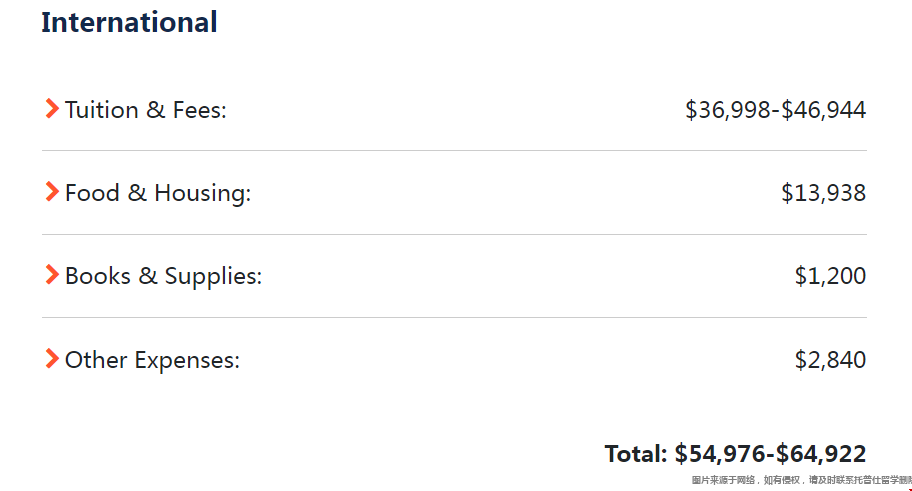Open the Other Expenses chevron arrow
Image resolution: width=912 pixels, height=491 pixels.
pyautogui.click(x=52, y=358)
